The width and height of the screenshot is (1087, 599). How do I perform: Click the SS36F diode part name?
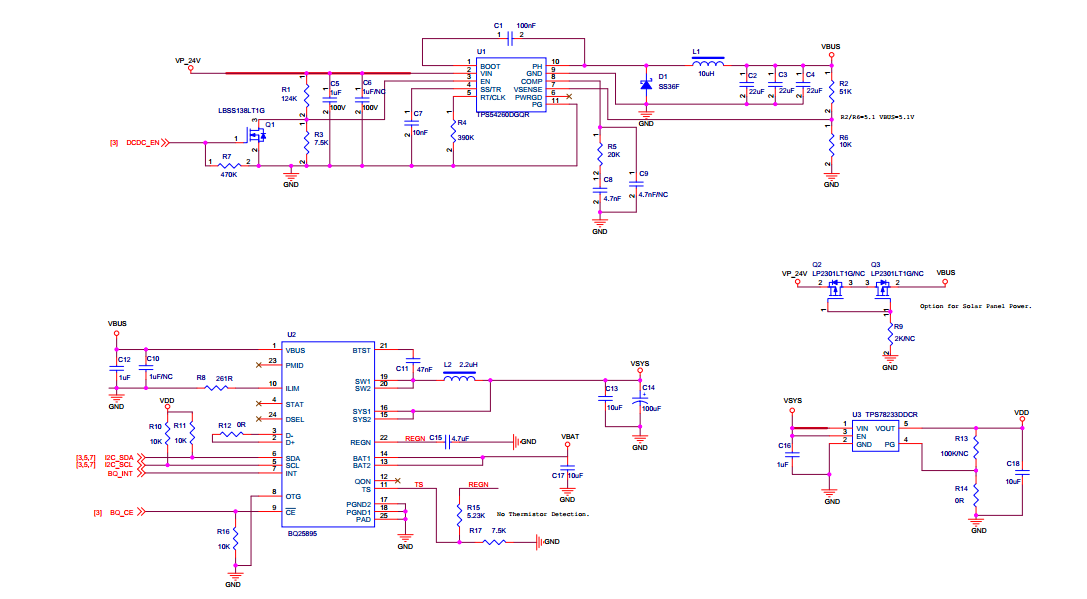(x=669, y=87)
